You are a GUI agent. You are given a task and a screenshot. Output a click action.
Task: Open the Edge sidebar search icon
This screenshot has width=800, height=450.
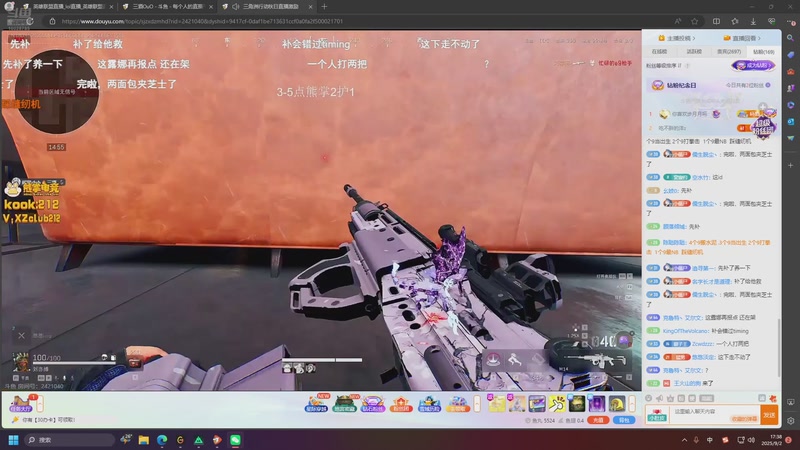(x=790, y=38)
